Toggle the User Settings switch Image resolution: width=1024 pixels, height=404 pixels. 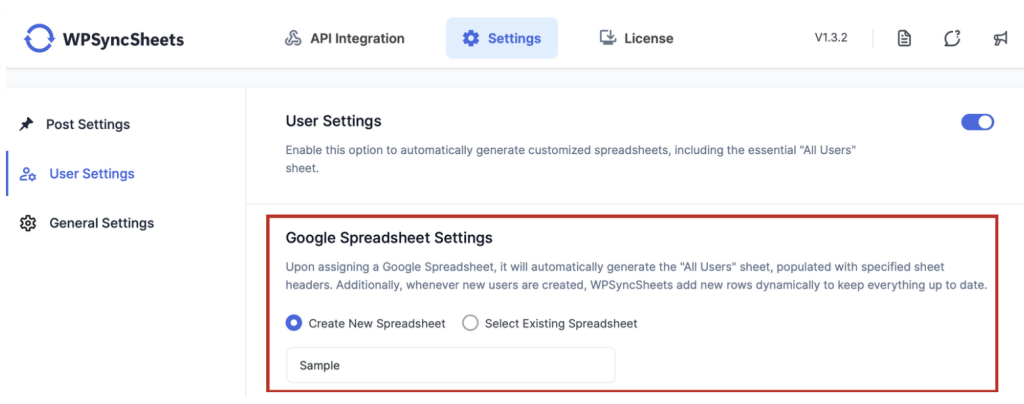pos(977,122)
